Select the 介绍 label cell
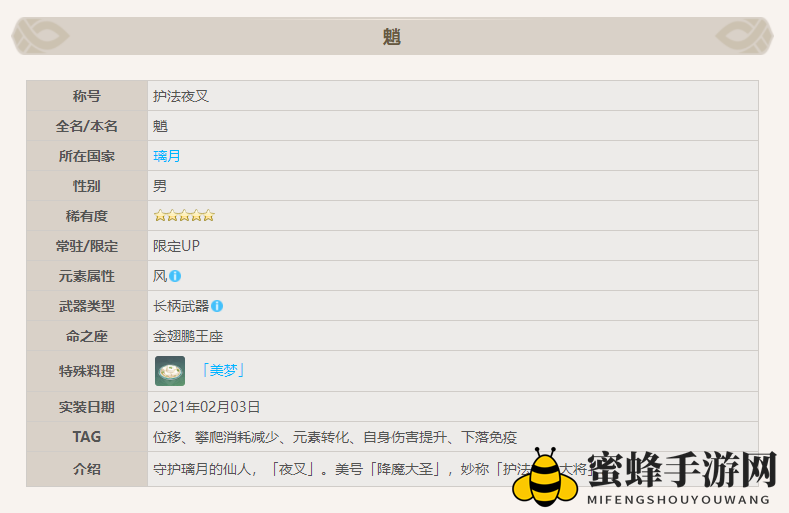The height and width of the screenshot is (513, 789). [x=87, y=469]
